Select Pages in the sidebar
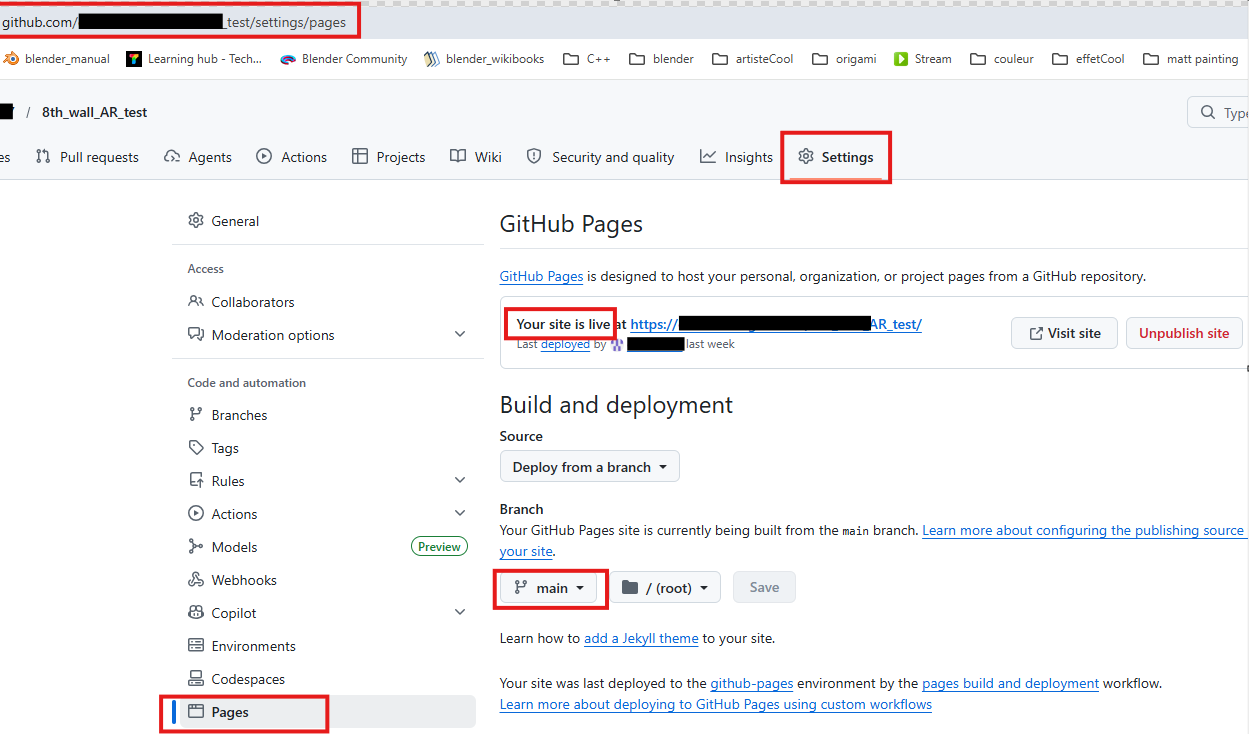Screen dimensions: 1249x734 (x=328, y=712)
